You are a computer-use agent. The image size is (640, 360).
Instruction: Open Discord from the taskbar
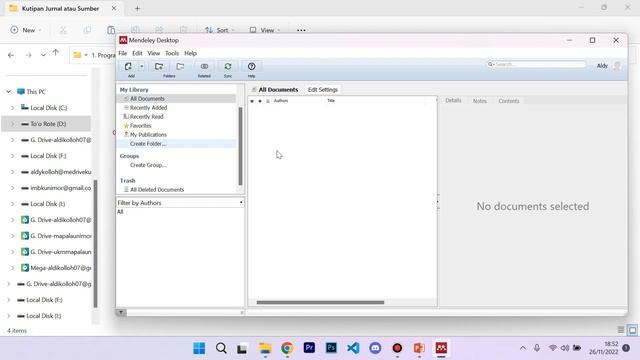coord(375,348)
